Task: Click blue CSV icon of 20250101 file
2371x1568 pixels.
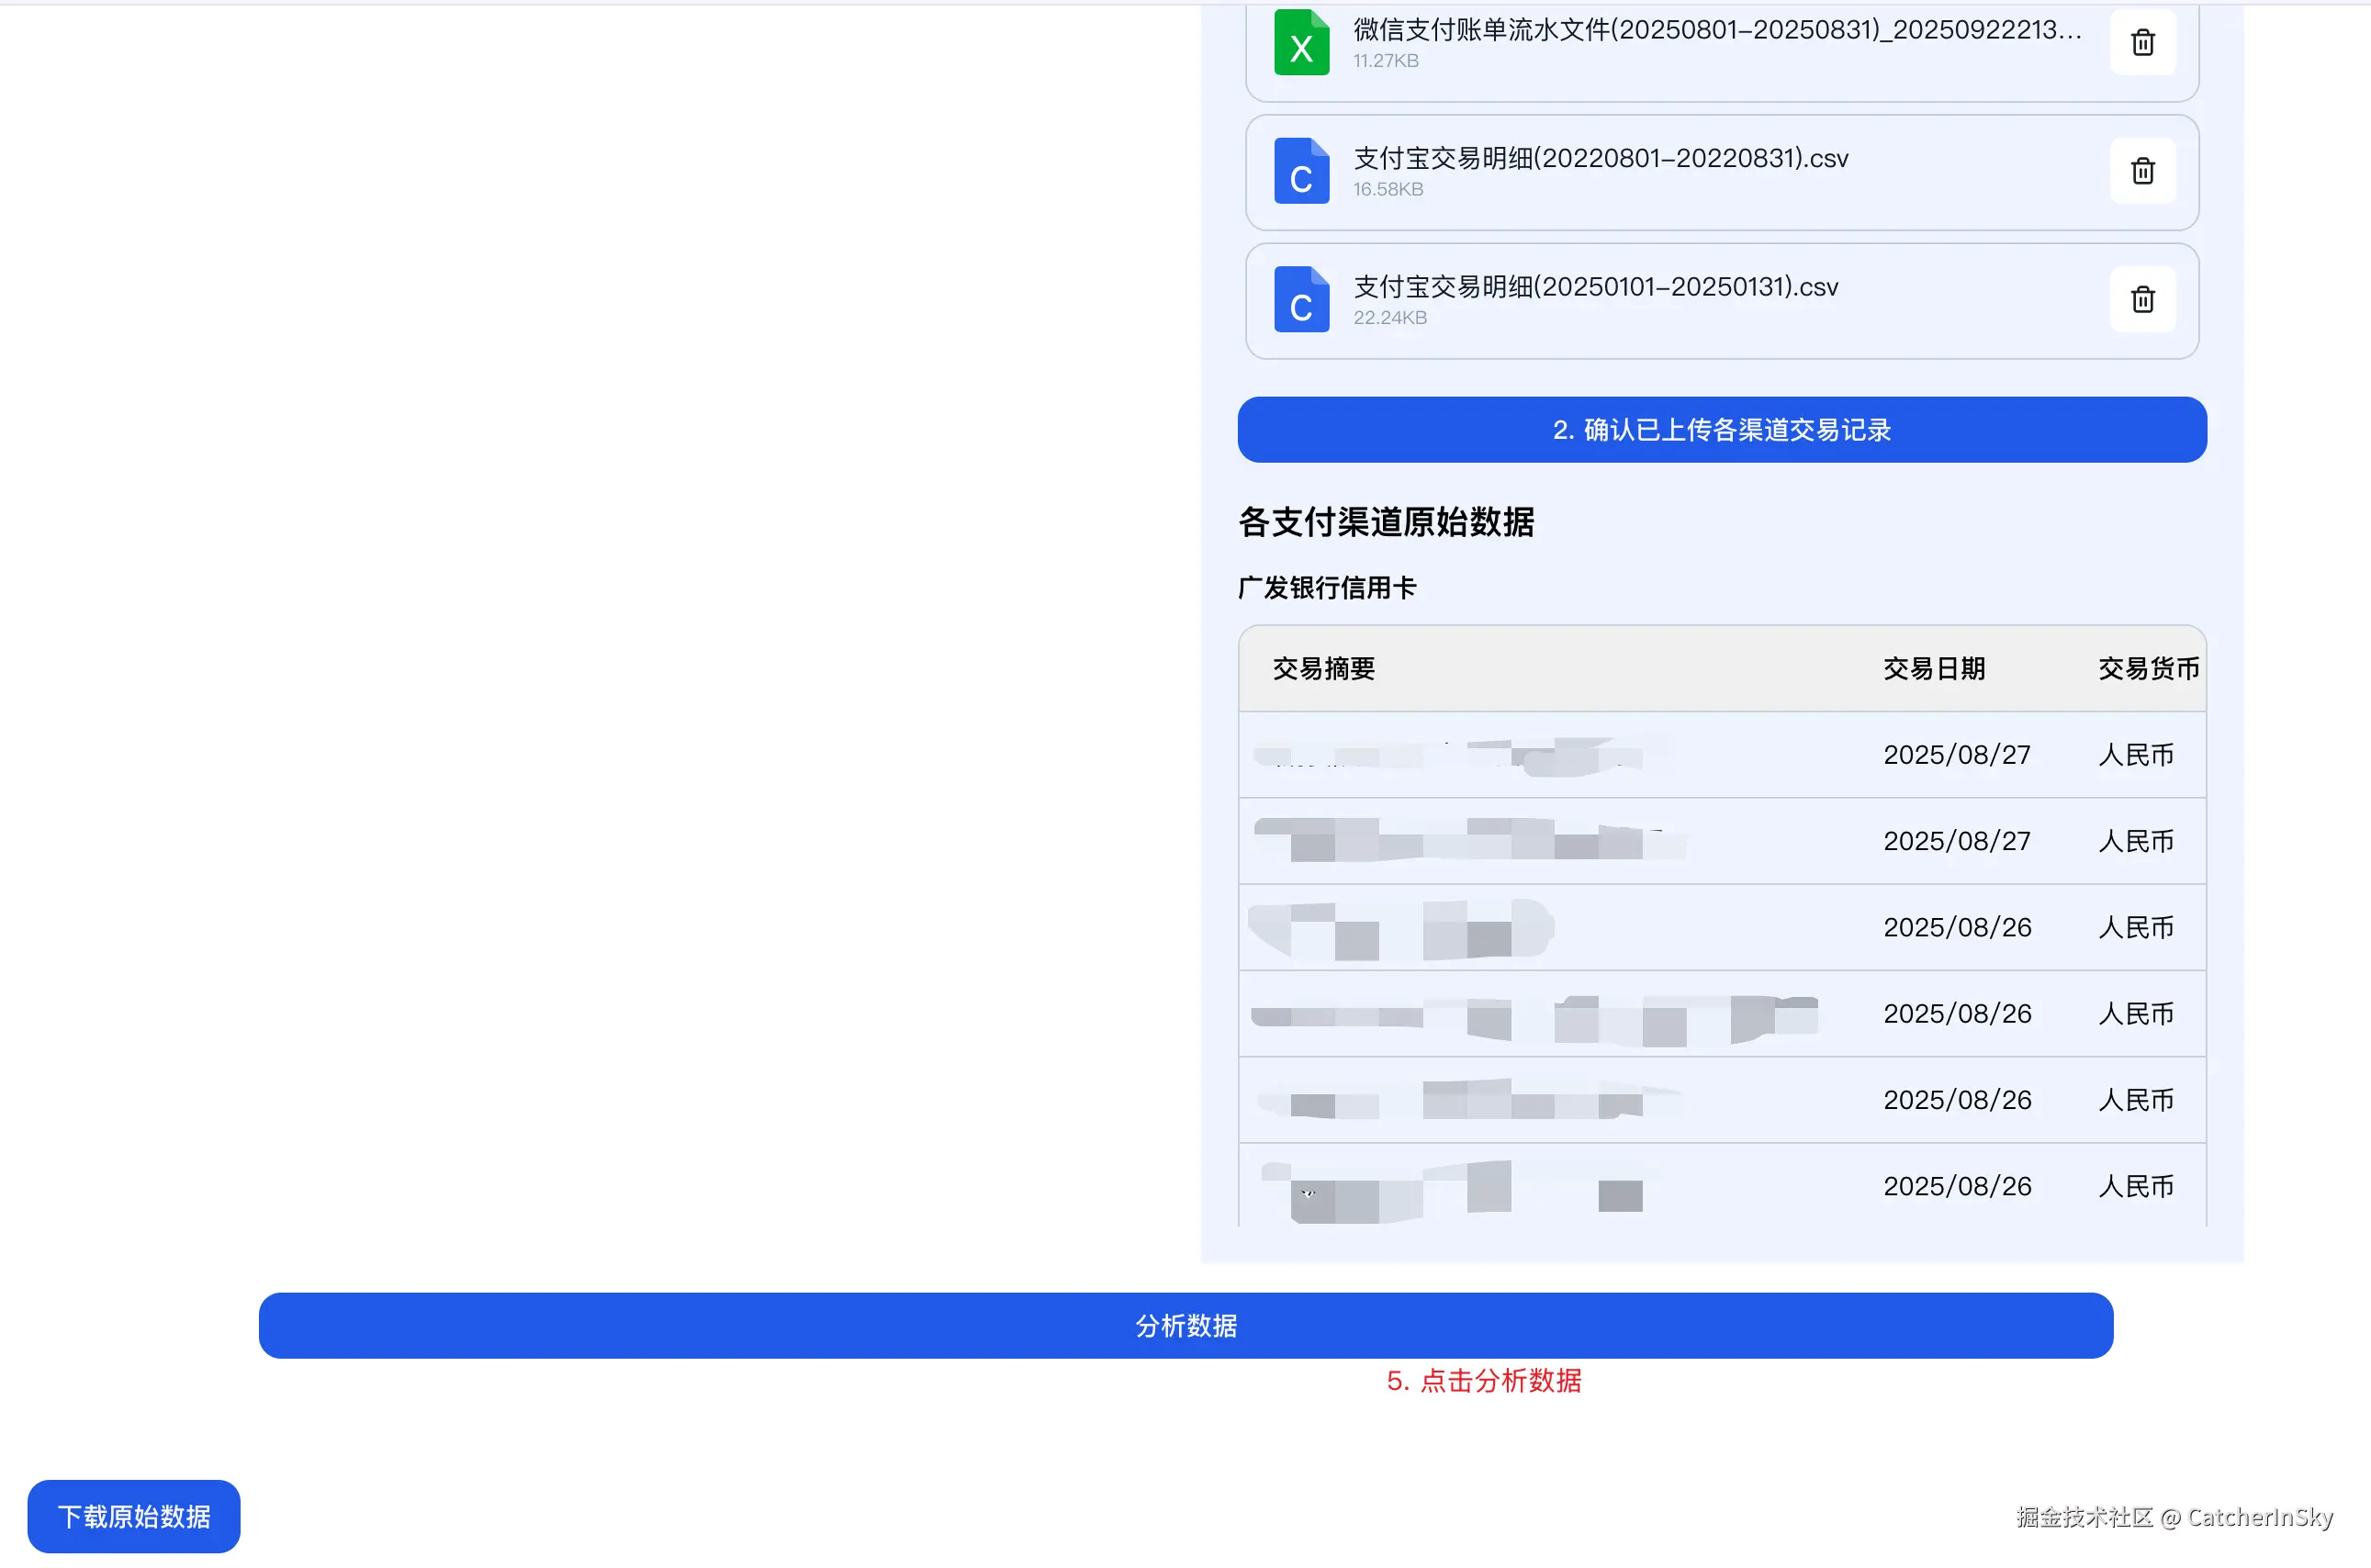Action: coord(1301,299)
